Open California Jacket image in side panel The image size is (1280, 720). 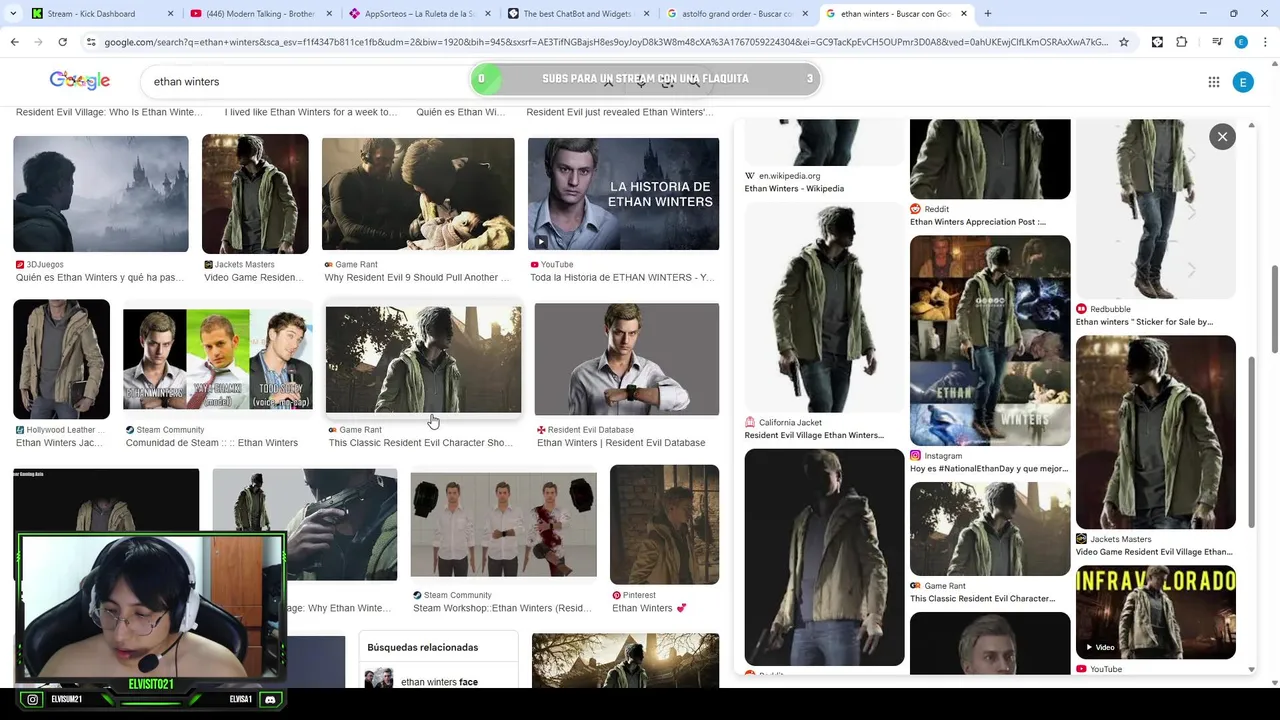tap(824, 307)
